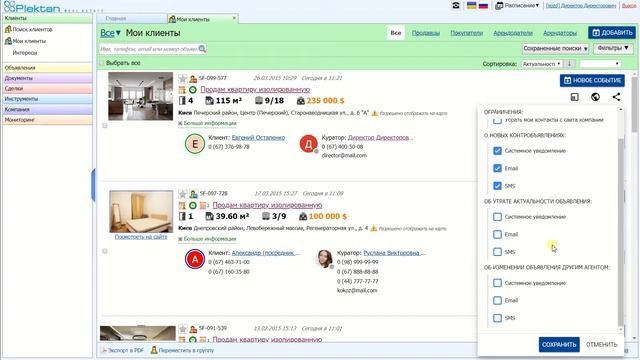Select the Продавцы filter tab

(426, 33)
